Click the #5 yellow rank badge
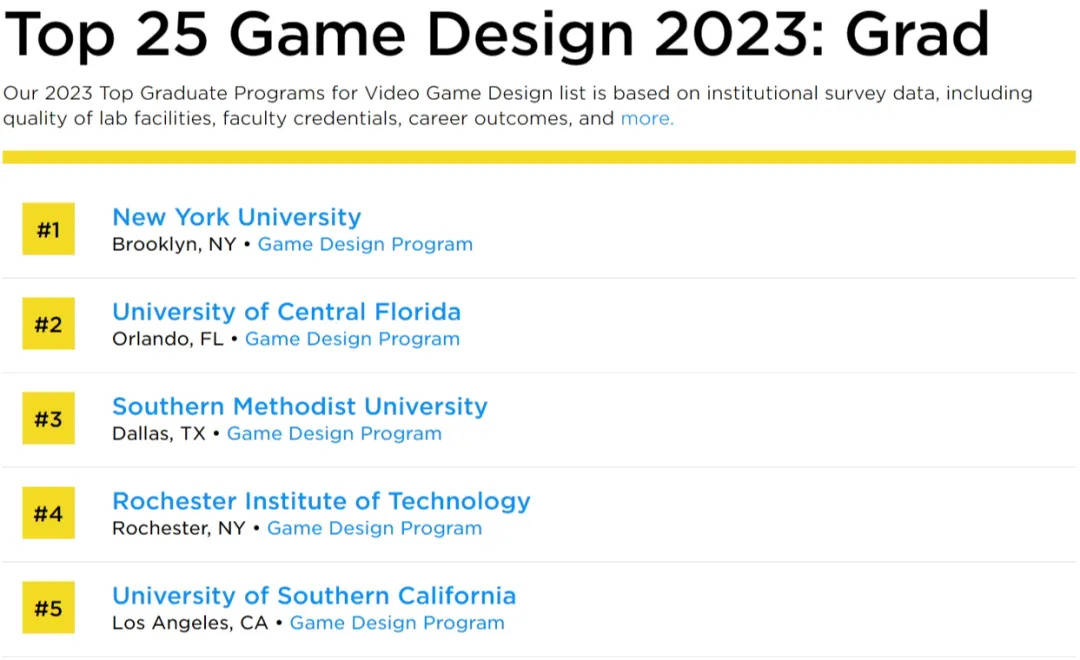The height and width of the screenshot is (660, 1080). (x=48, y=608)
